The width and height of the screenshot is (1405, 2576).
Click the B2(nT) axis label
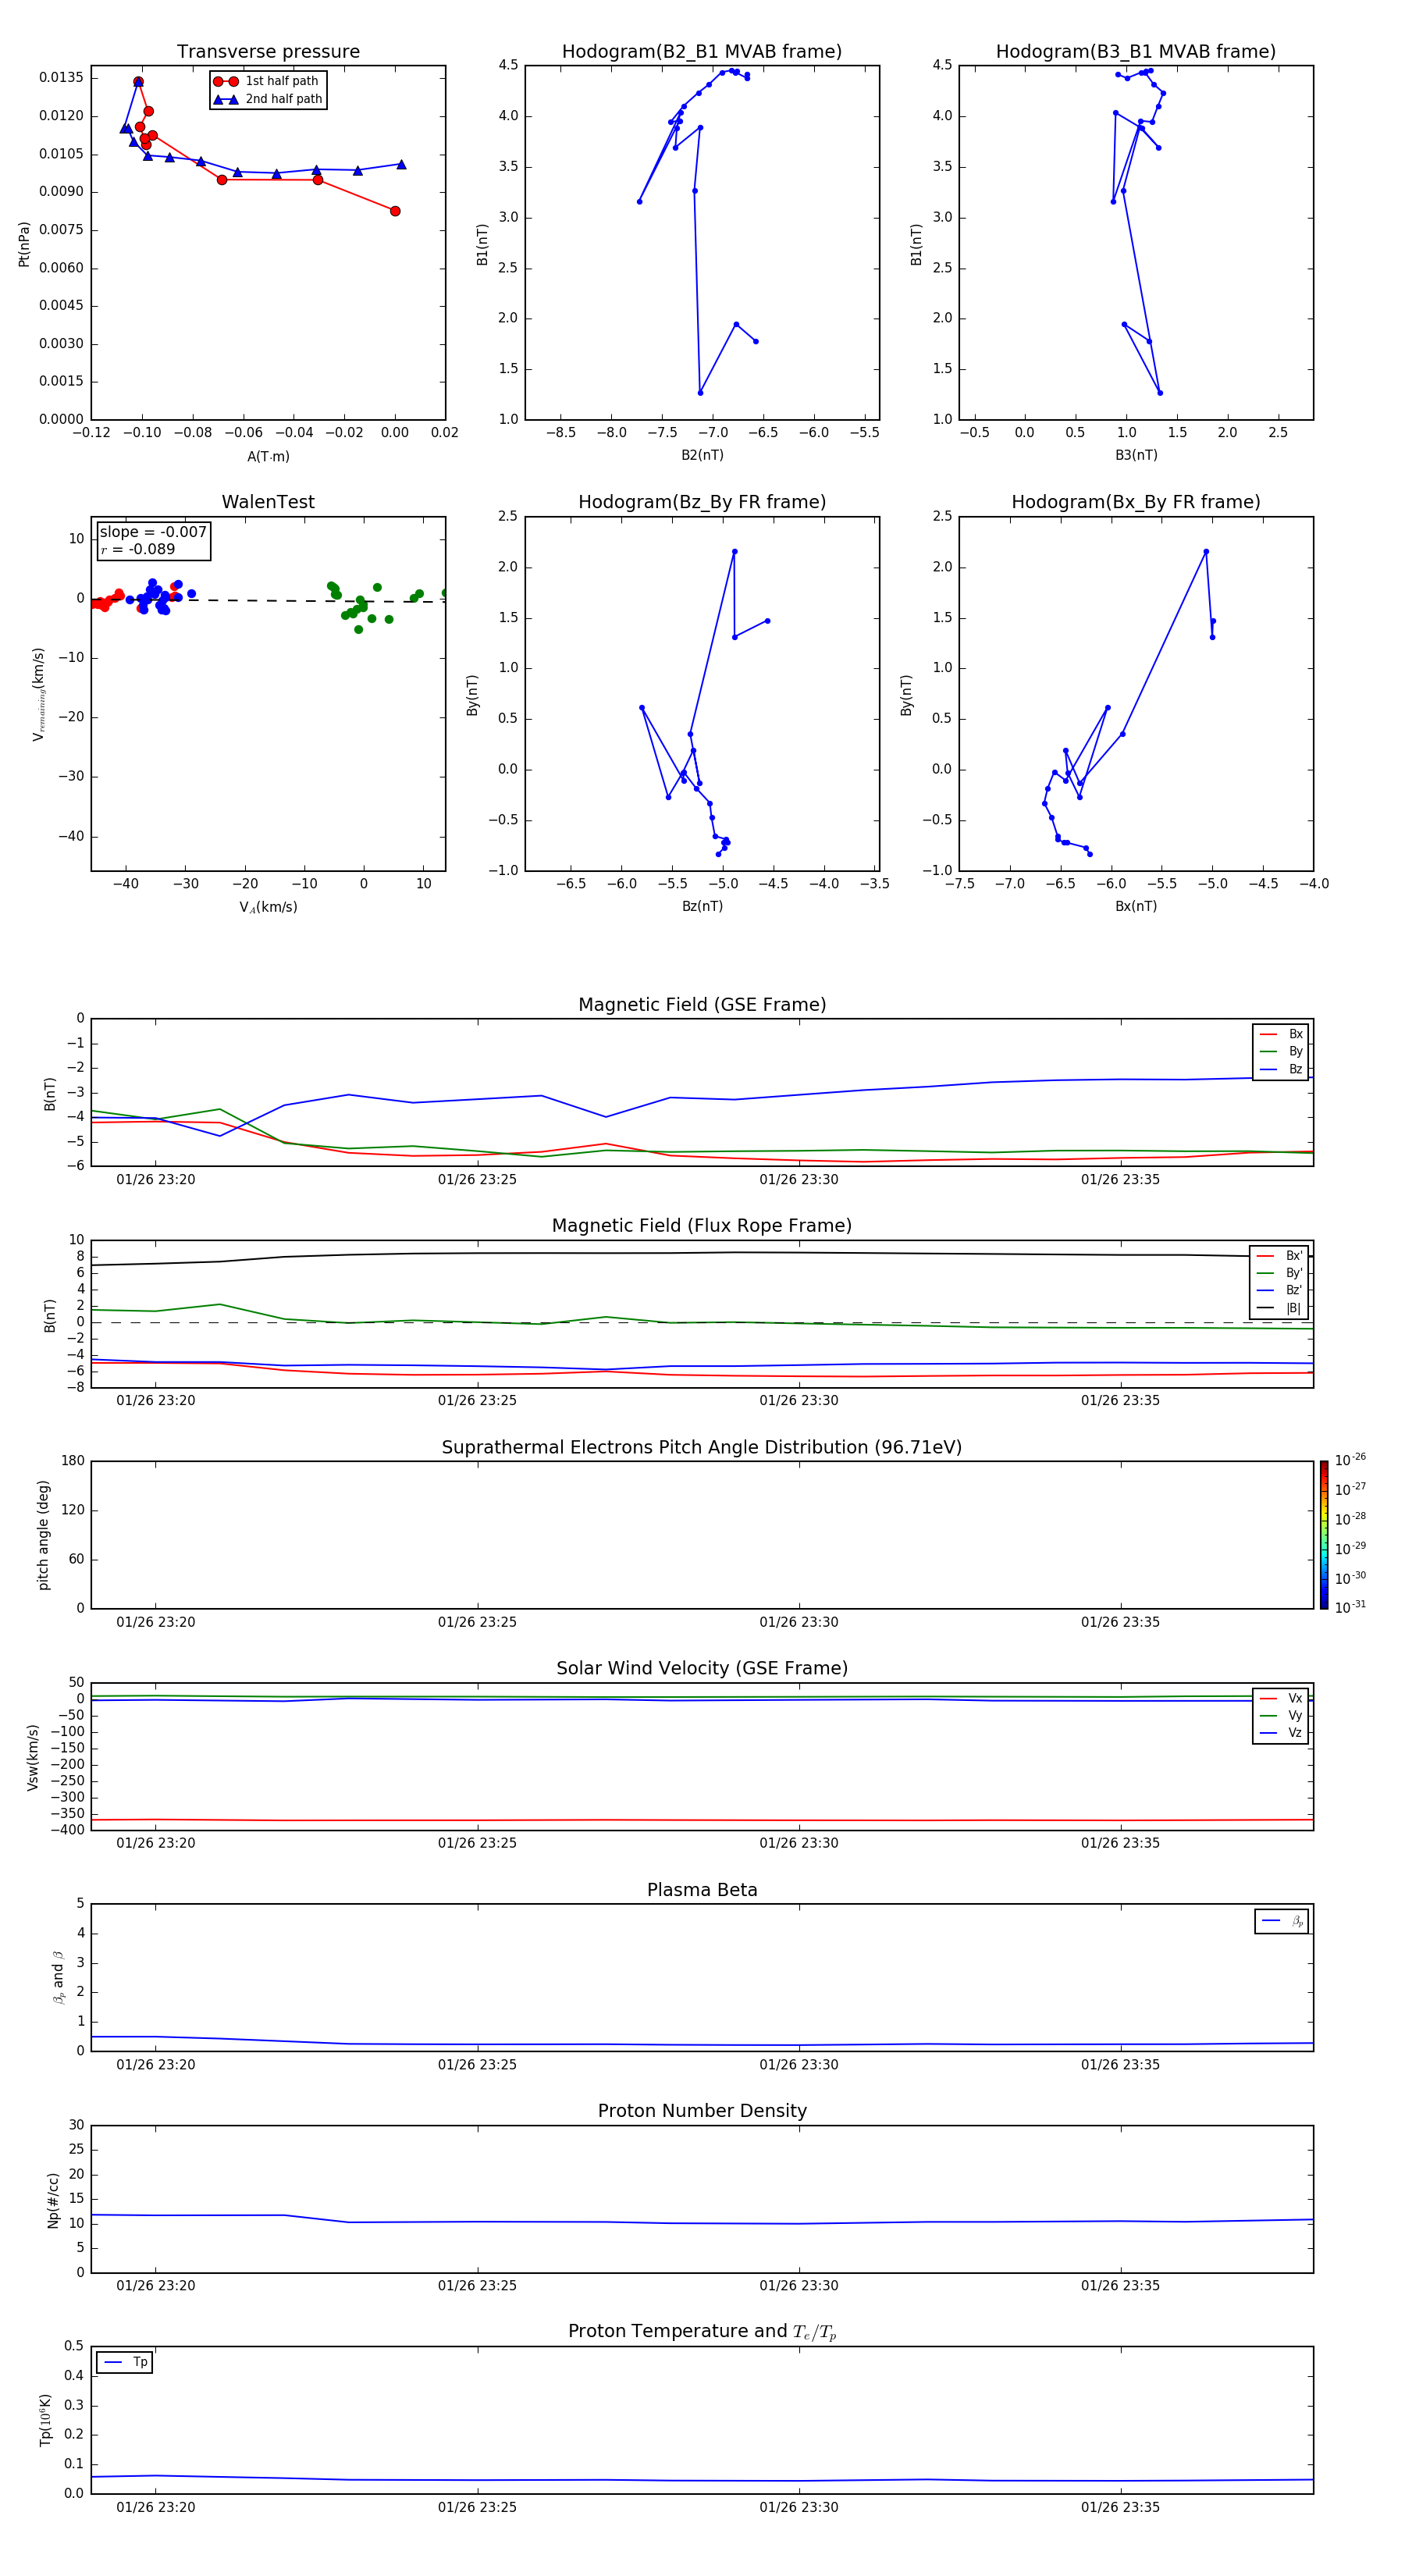click(702, 455)
